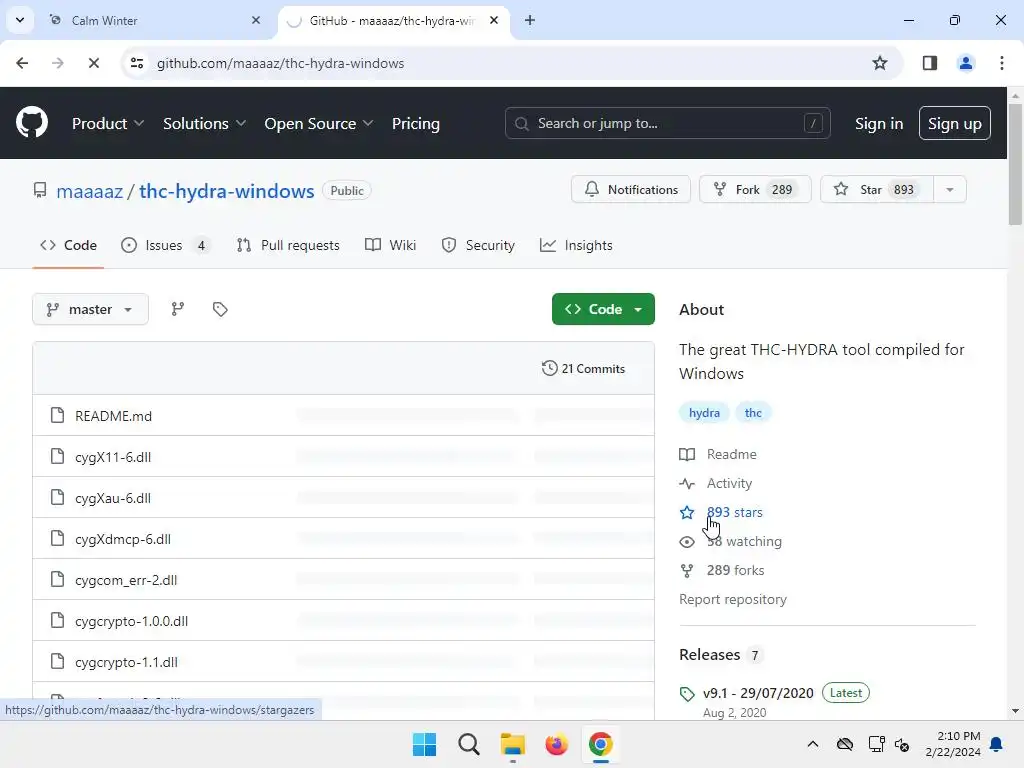Click the branches icon next to master
This screenshot has width=1024, height=768.
coord(178,309)
